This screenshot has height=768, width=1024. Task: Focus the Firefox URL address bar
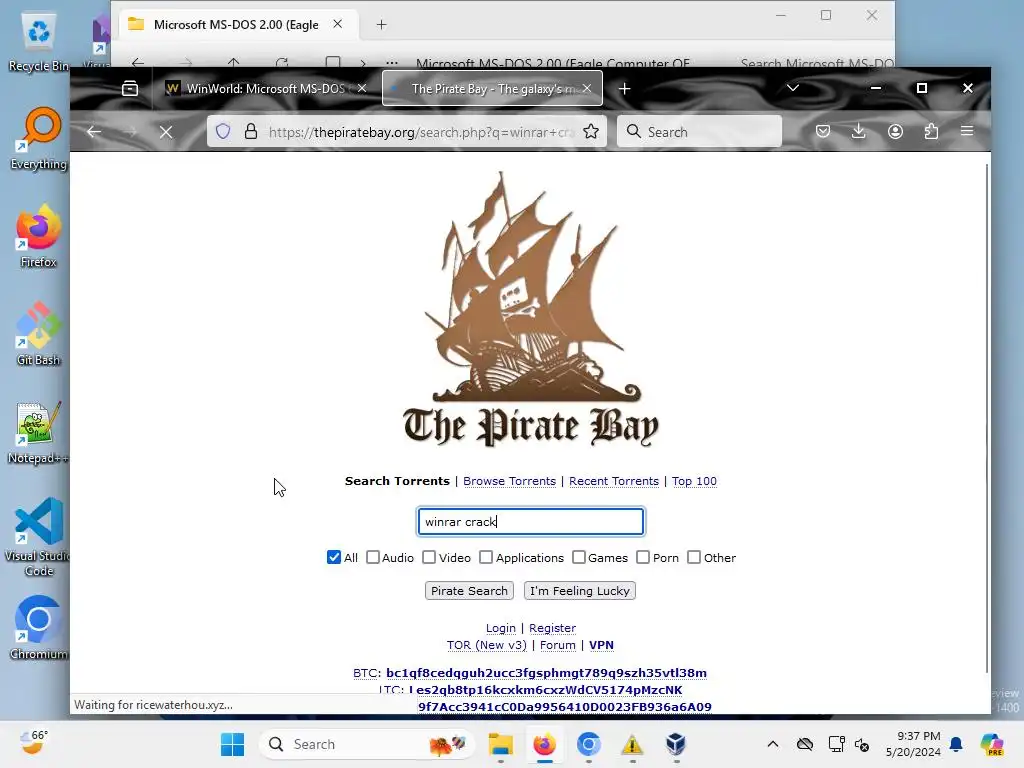pyautogui.click(x=421, y=132)
